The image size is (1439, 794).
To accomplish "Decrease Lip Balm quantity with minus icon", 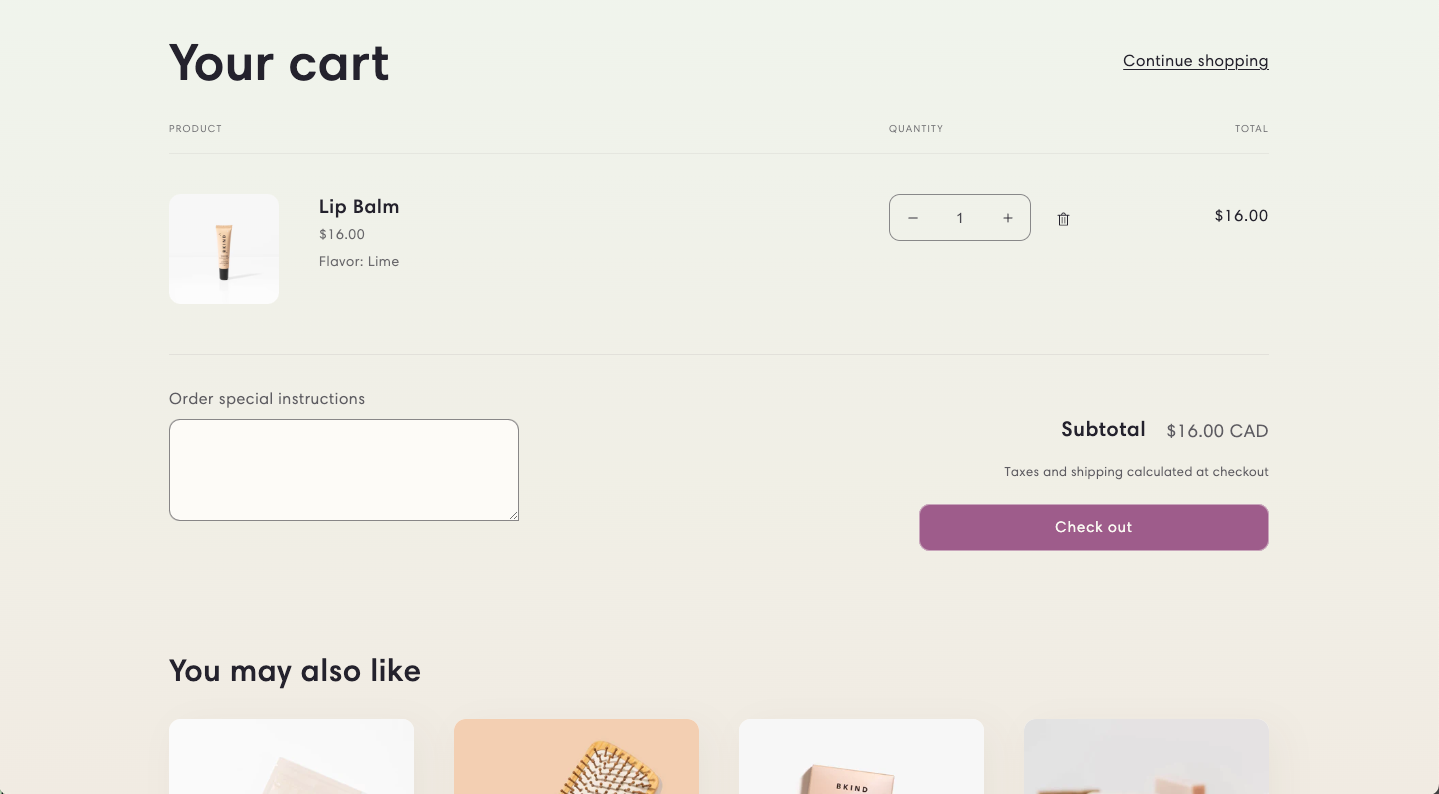I will pyautogui.click(x=912, y=218).
